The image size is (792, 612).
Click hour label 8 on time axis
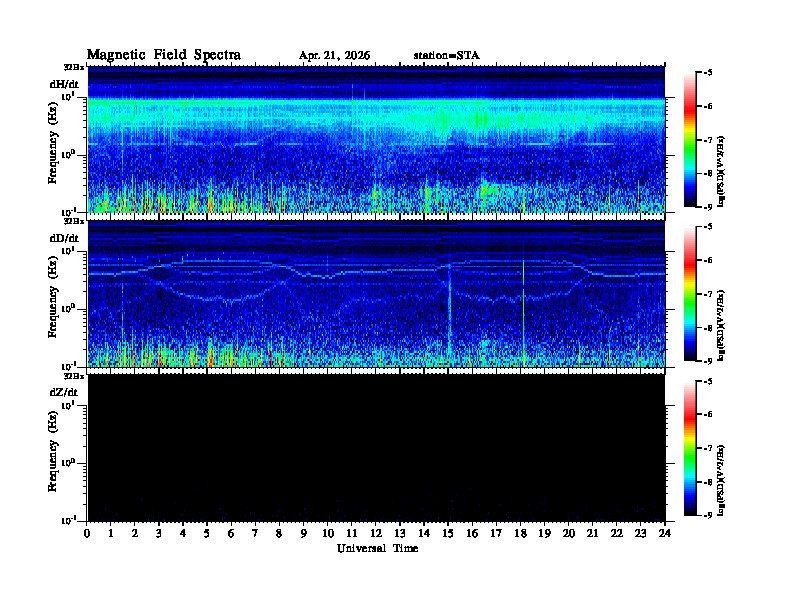(x=279, y=533)
